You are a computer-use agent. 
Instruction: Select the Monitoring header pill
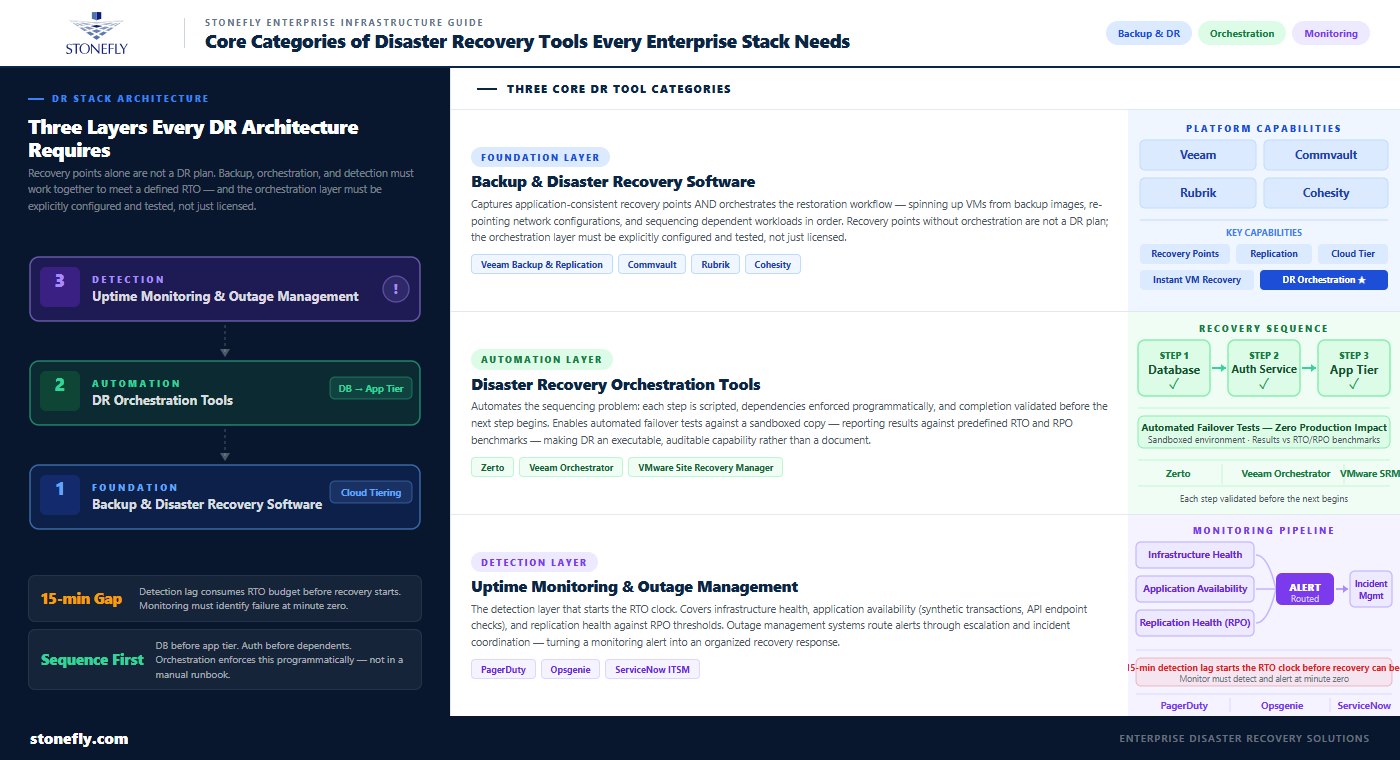click(1331, 33)
